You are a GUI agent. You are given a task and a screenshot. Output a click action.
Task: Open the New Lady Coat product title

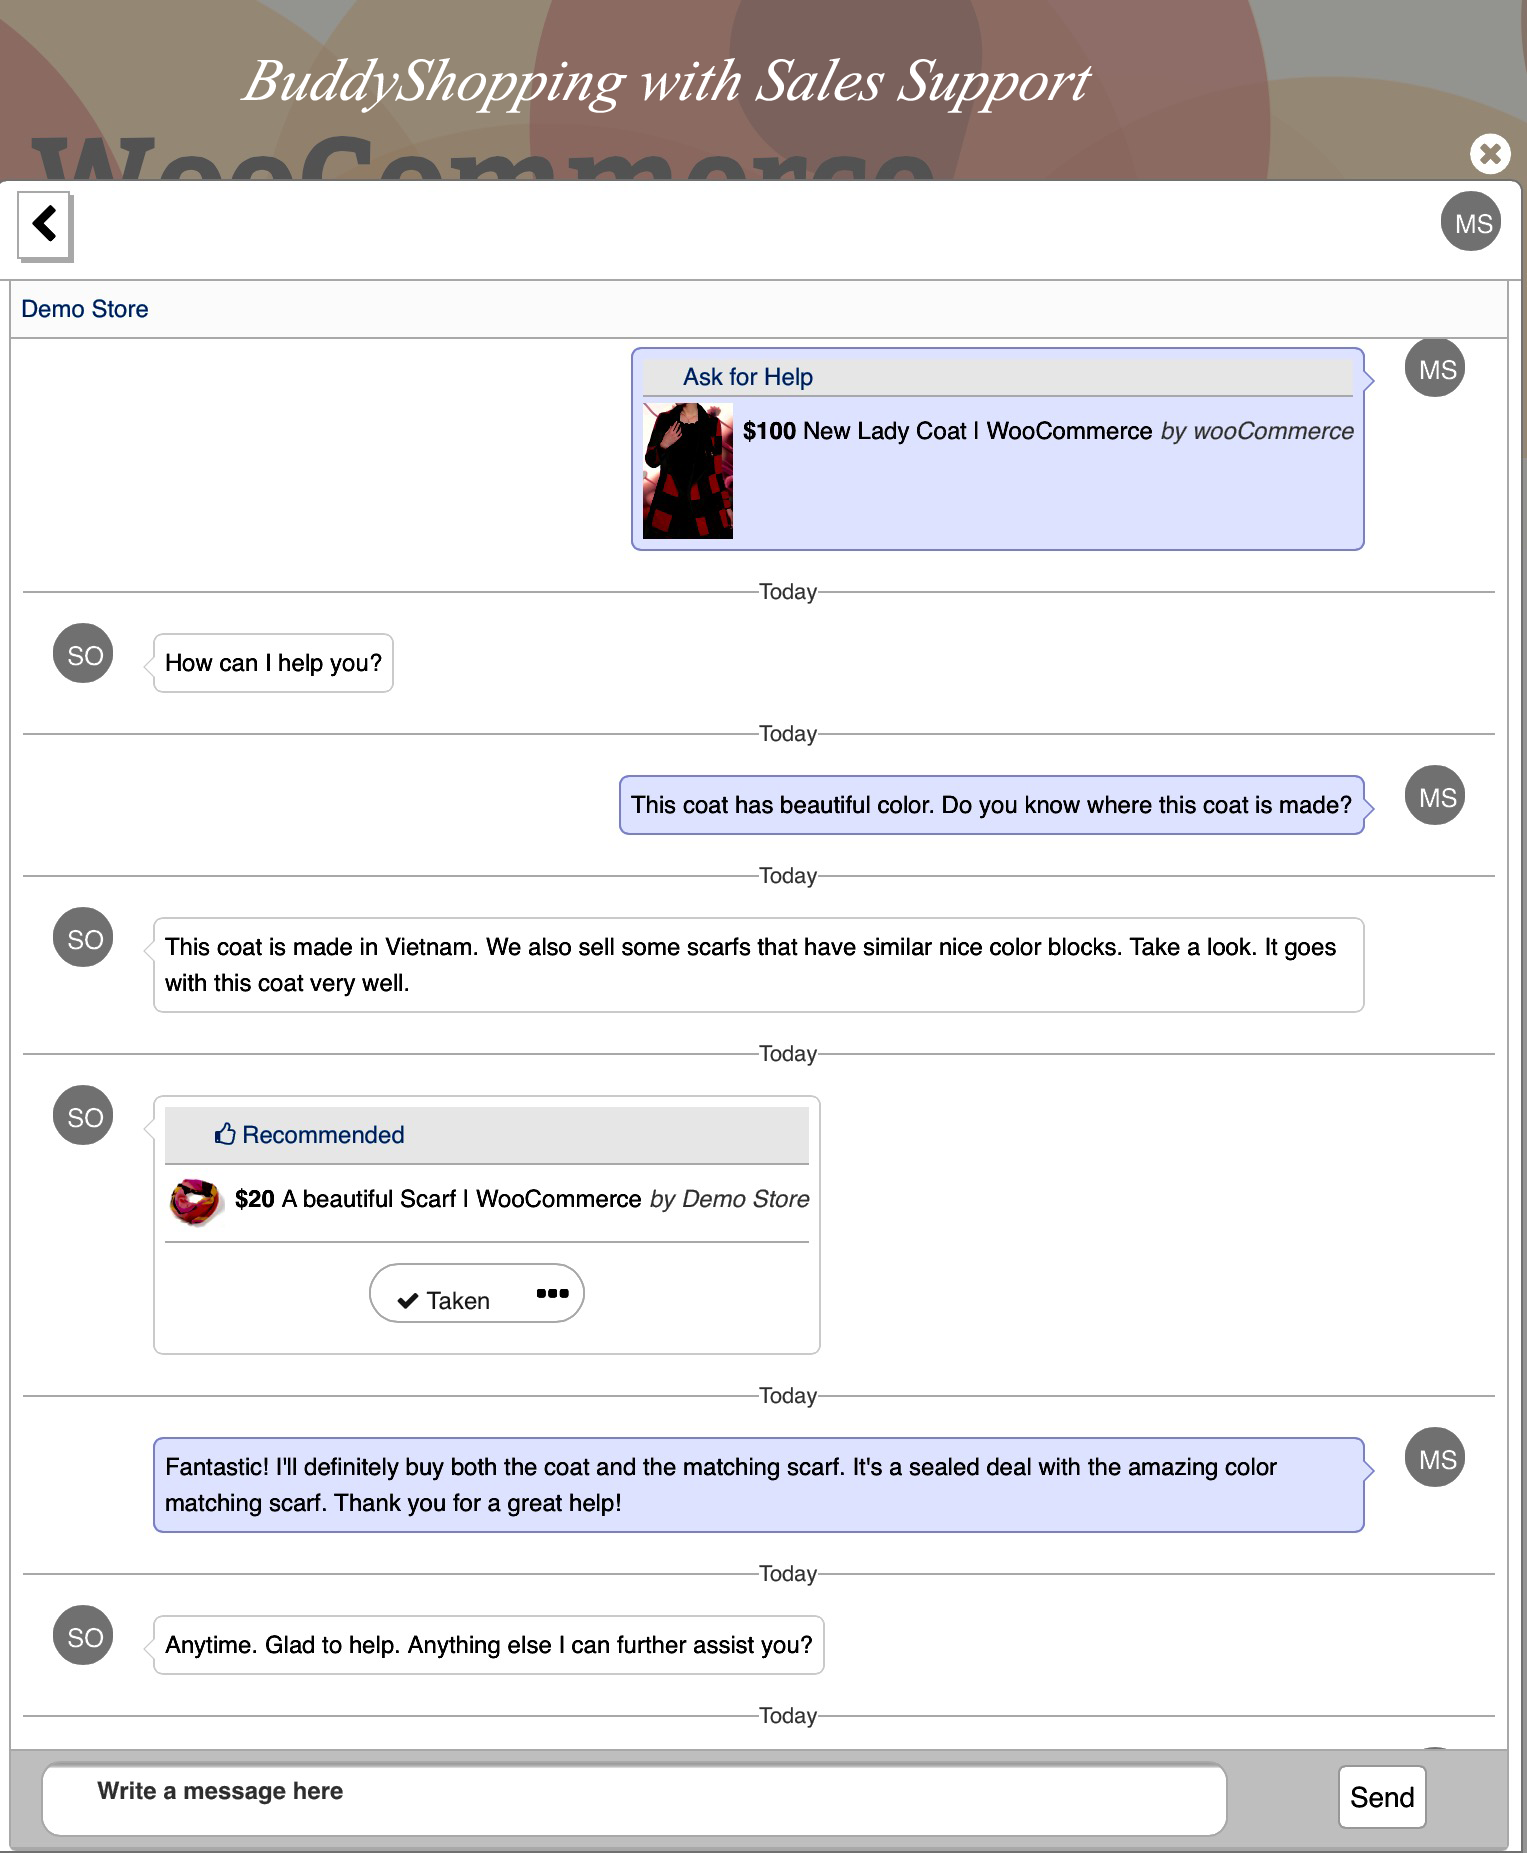coord(976,431)
